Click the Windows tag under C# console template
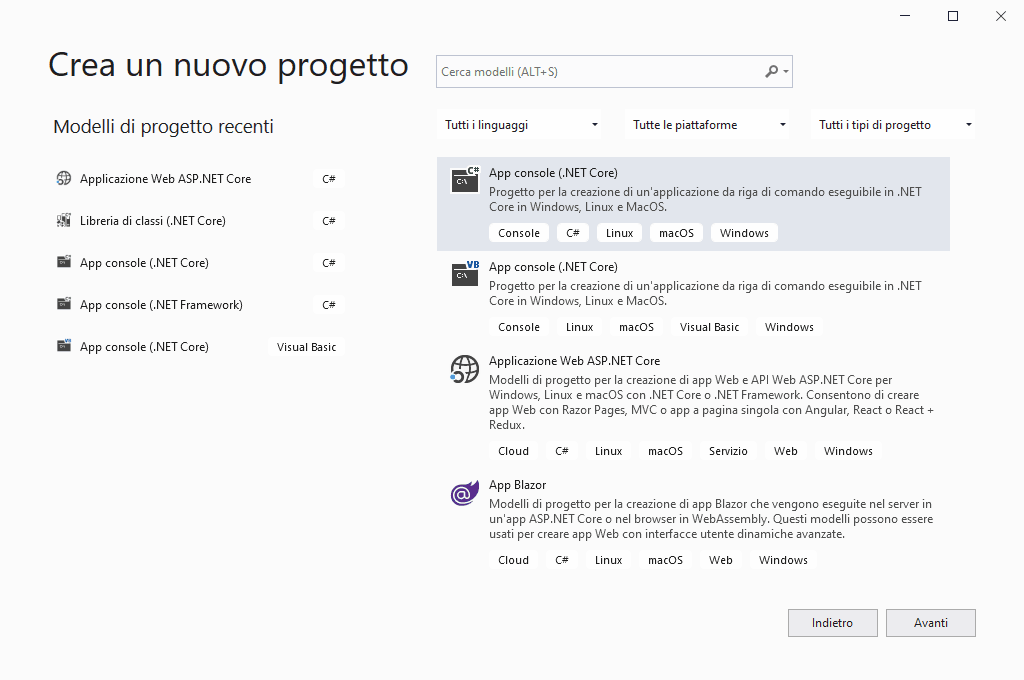Image resolution: width=1024 pixels, height=680 pixels. (x=744, y=233)
